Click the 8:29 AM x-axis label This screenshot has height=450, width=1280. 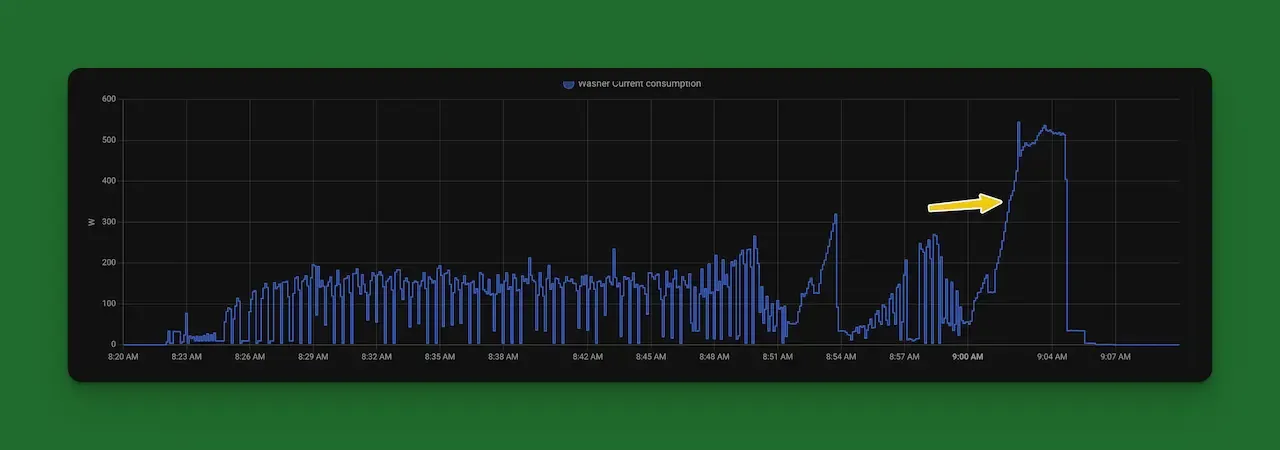pos(313,356)
